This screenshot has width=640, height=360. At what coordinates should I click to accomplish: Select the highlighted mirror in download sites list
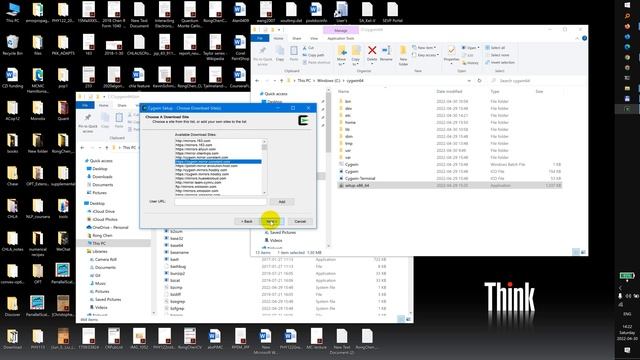218,162
